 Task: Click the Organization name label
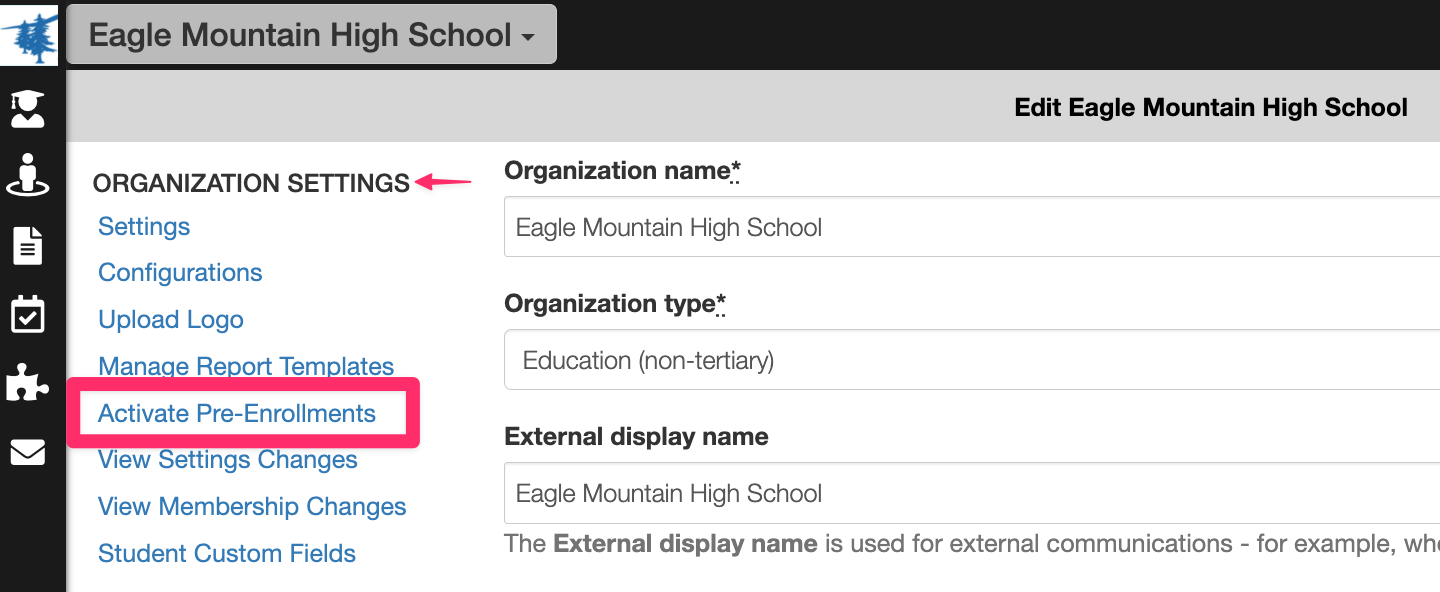(622, 171)
